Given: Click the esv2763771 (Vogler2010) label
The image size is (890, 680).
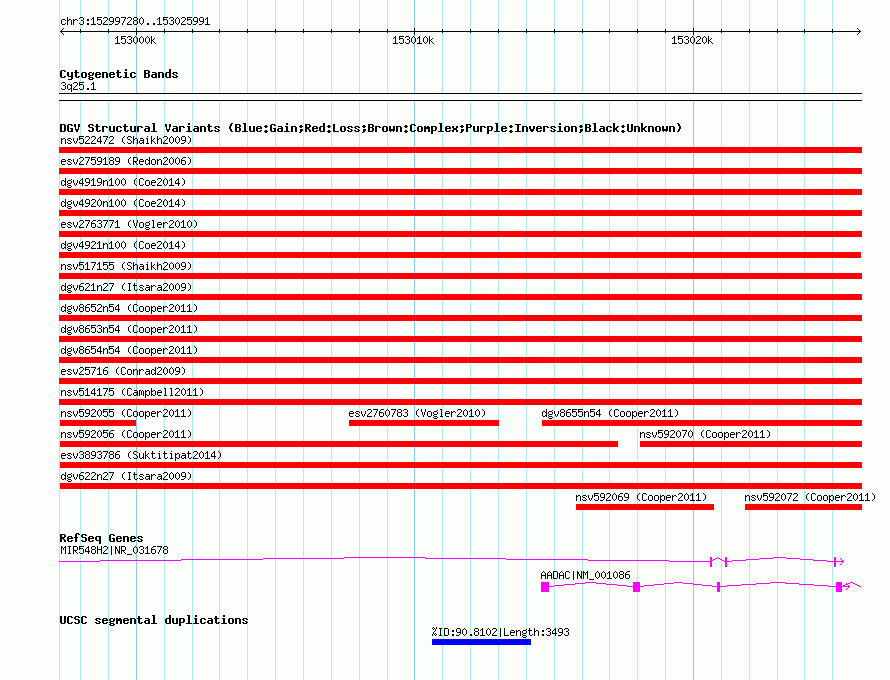Looking at the screenshot, I should point(129,224).
